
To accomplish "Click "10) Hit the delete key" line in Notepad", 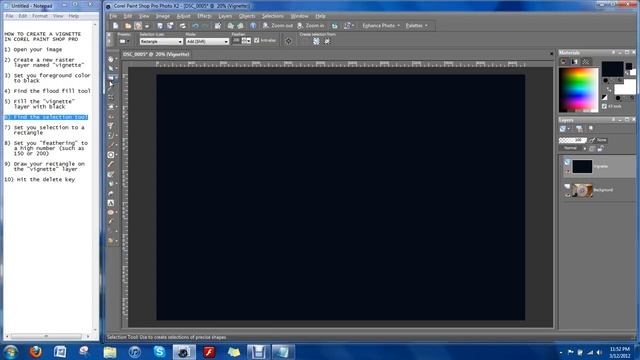I will click(x=40, y=180).
